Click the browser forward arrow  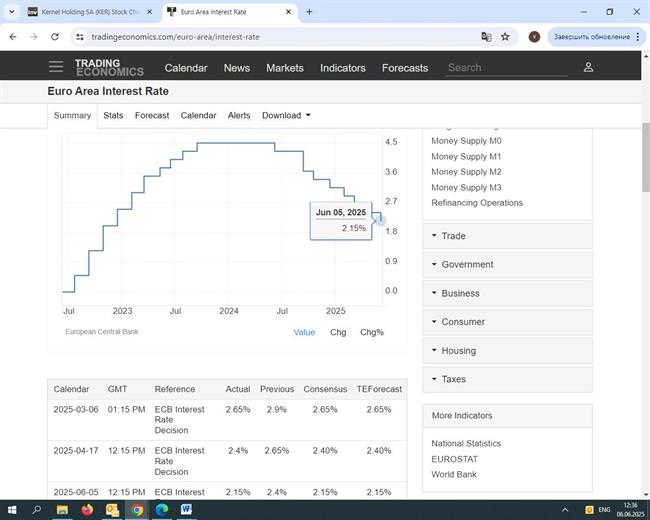click(x=34, y=37)
